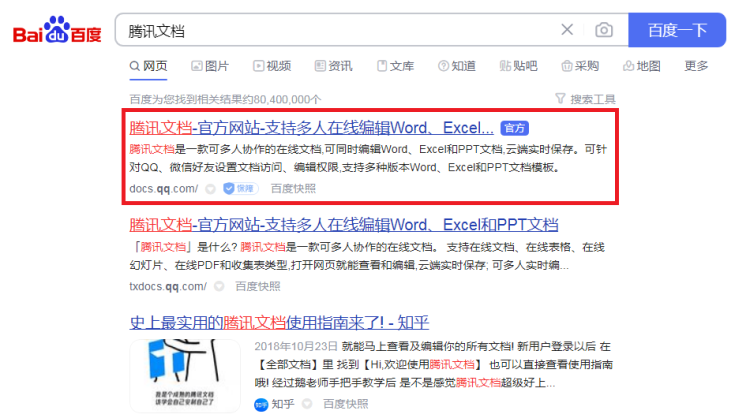The height and width of the screenshot is (418, 750).
Task: Open the 文库 tab
Action: point(395,66)
